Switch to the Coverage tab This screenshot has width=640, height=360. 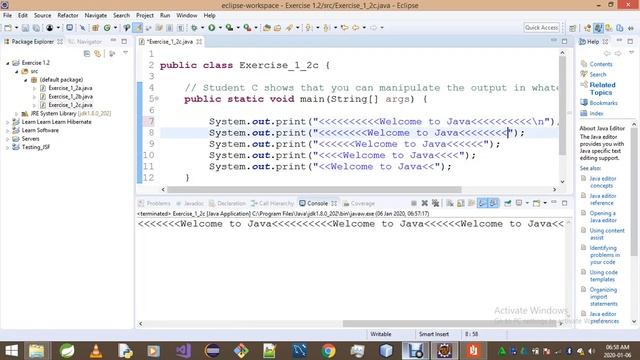click(359, 203)
